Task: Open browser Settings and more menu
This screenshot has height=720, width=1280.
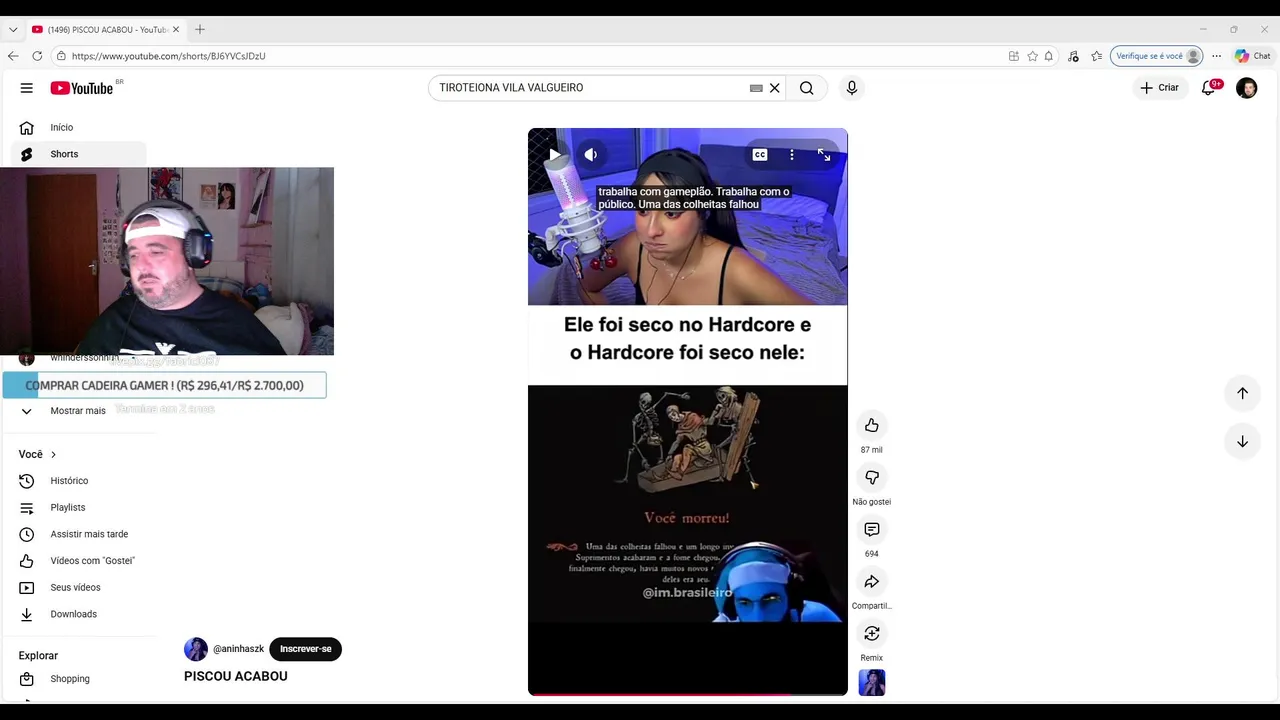Action: click(x=1216, y=56)
